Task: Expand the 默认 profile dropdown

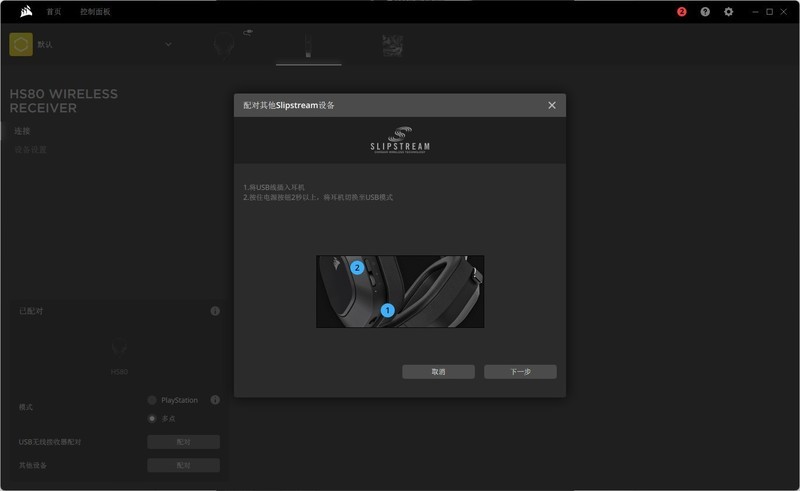Action: coord(168,44)
